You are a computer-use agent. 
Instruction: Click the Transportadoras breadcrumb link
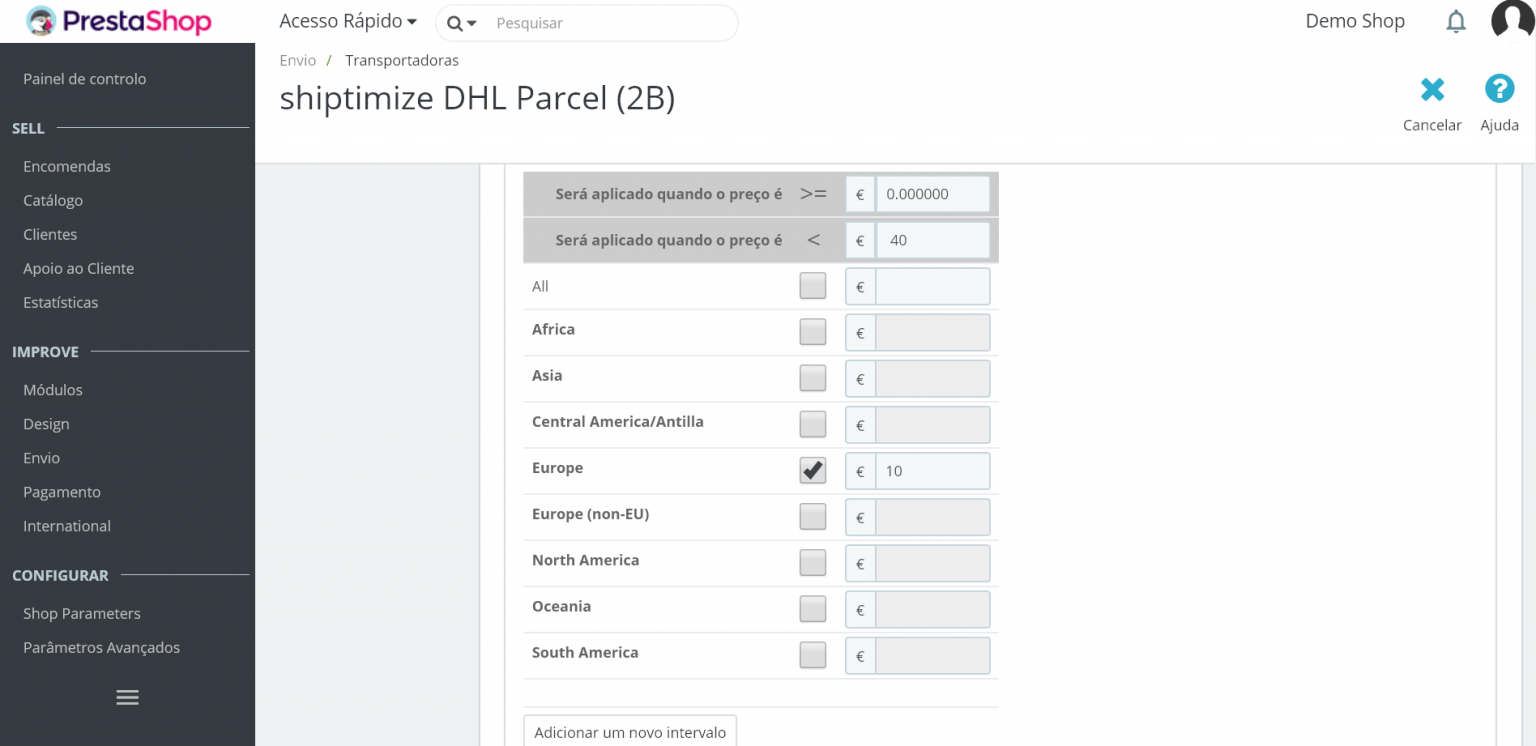(402, 60)
